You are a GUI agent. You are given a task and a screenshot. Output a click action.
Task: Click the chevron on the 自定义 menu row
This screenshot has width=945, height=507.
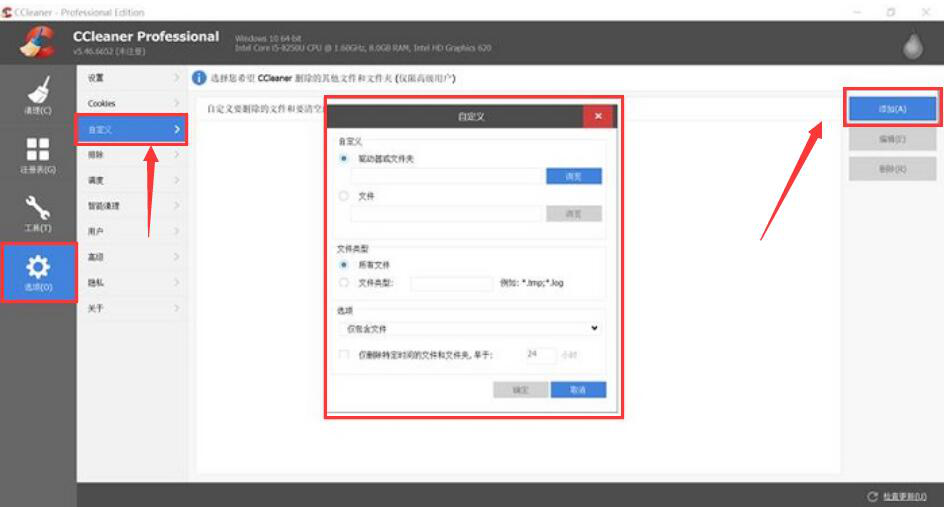tap(177, 129)
